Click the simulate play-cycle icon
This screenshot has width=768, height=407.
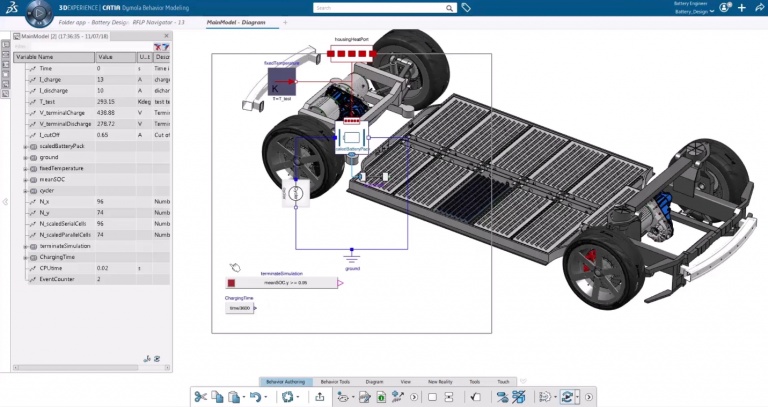567,397
